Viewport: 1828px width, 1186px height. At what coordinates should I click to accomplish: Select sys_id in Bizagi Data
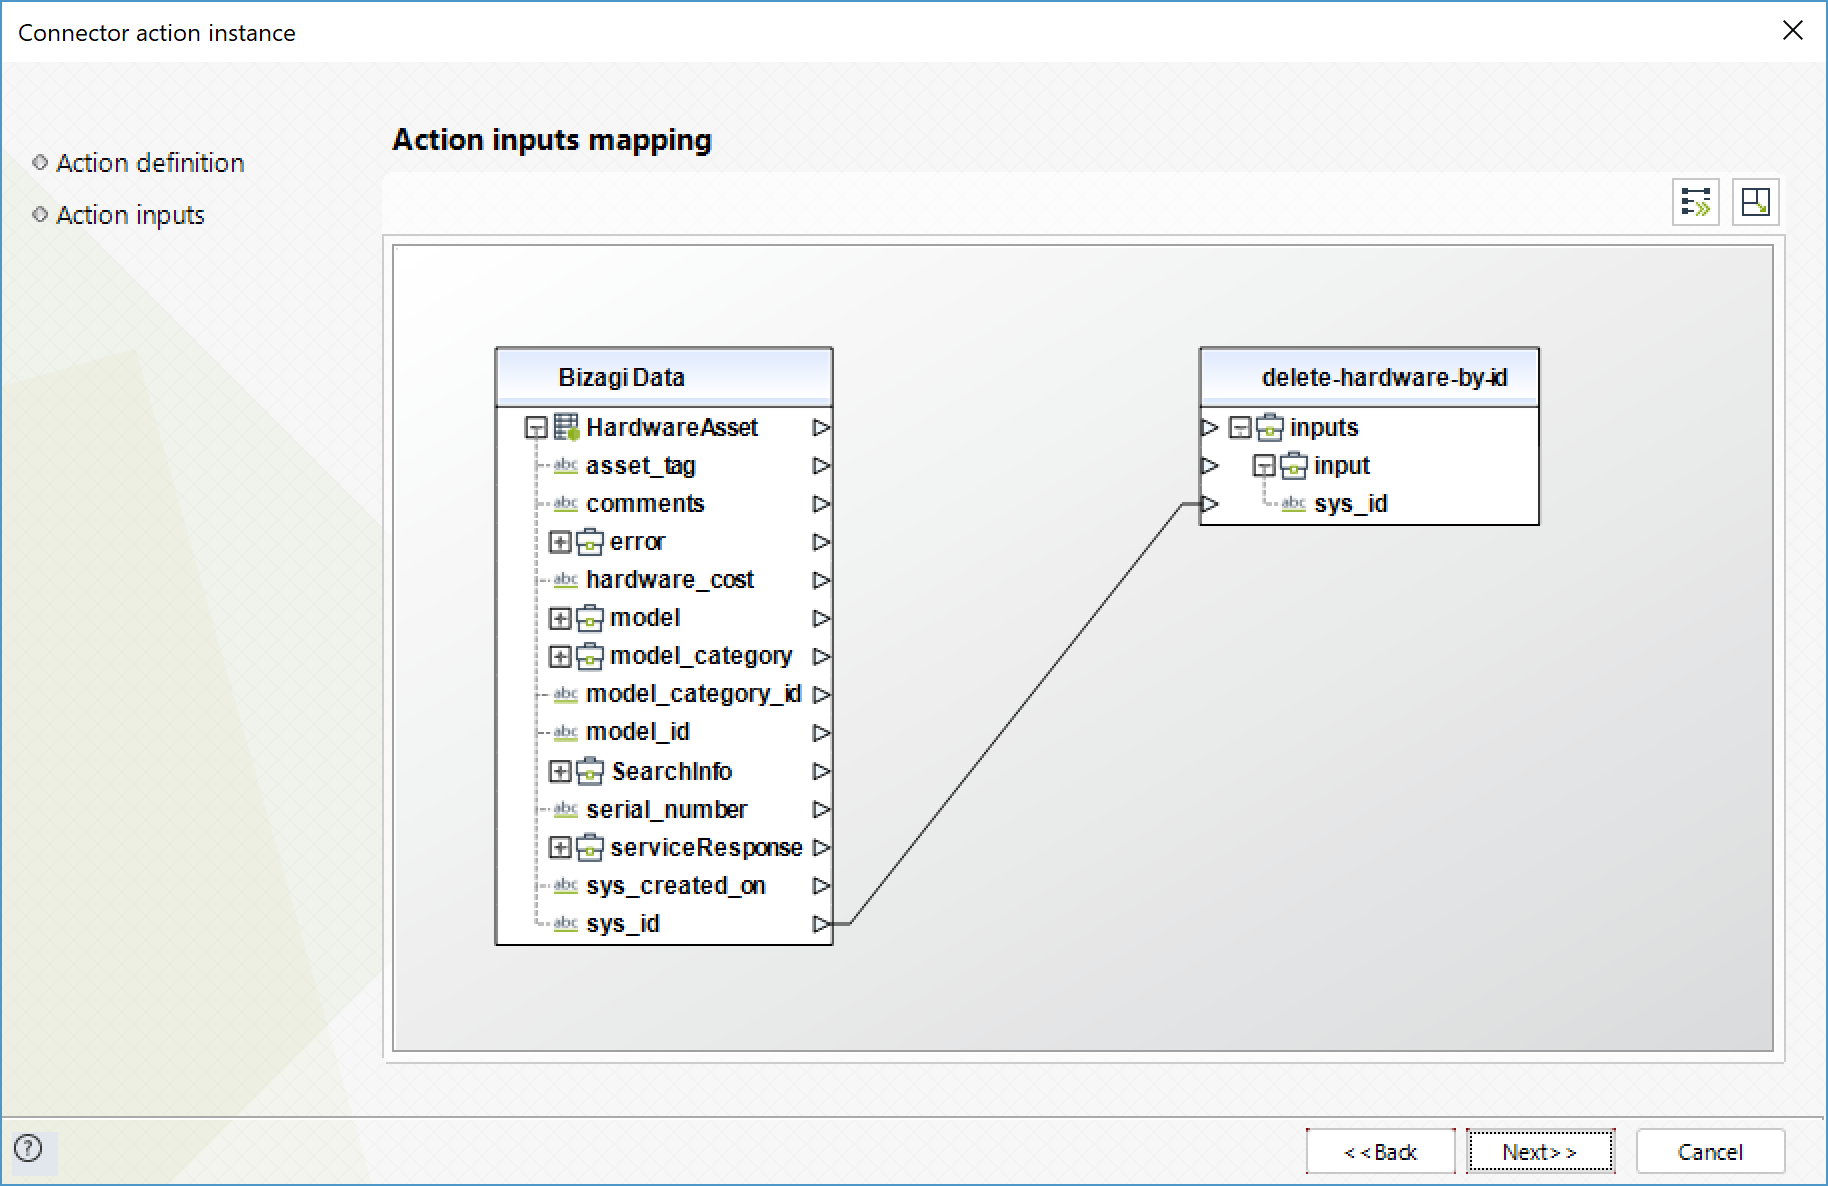(623, 923)
